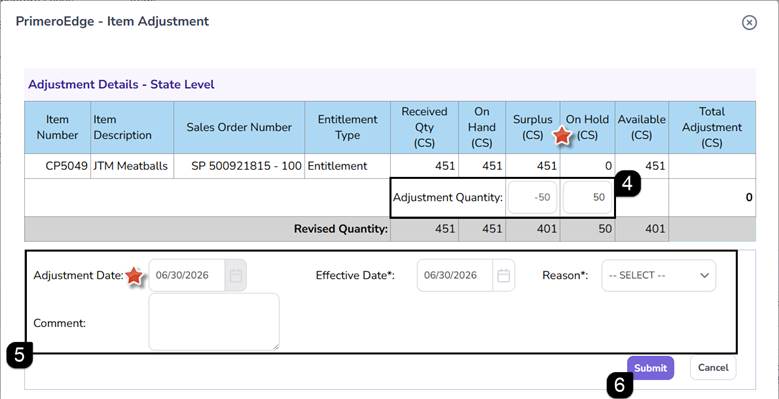Close the Item Adjustment dialog

pos(749,22)
